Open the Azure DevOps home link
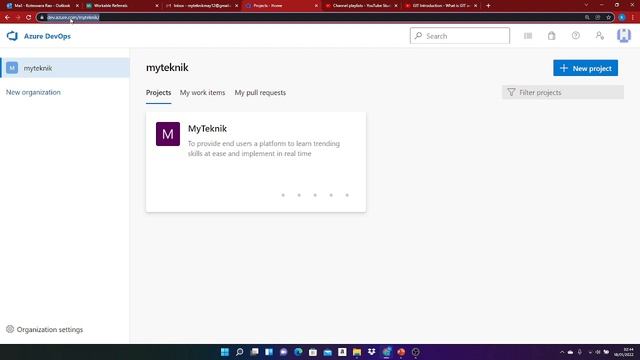The image size is (640, 360). pyautogui.click(x=47, y=36)
